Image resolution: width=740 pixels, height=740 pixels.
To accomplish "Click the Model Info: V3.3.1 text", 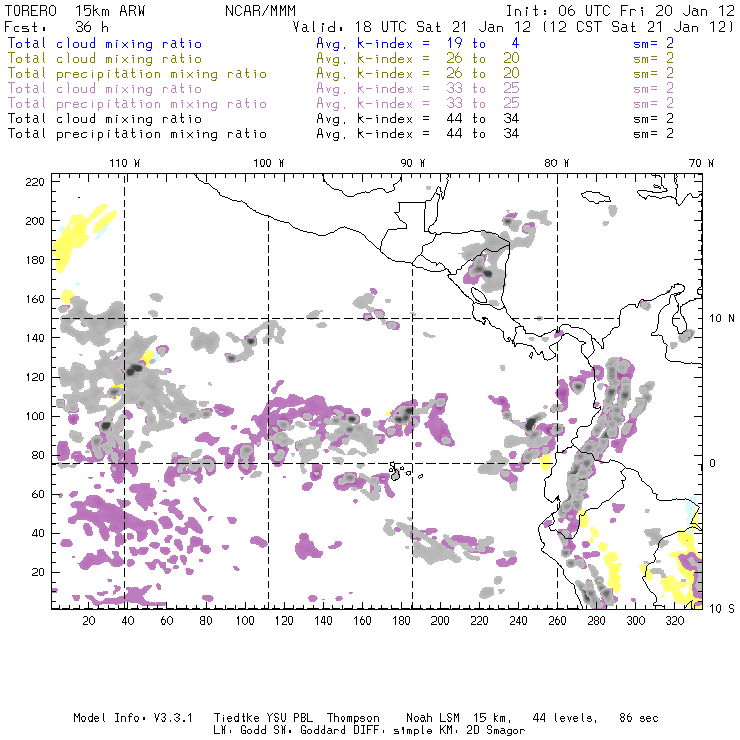I will pos(133,718).
